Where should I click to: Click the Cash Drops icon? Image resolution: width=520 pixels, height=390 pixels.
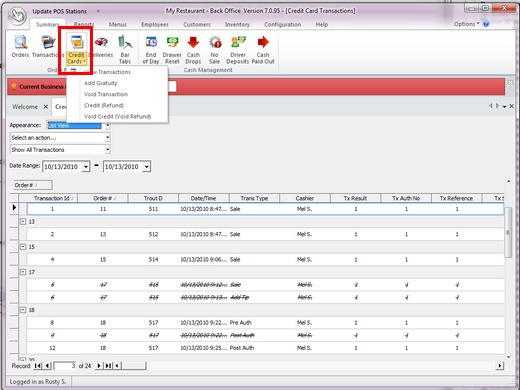[193, 50]
